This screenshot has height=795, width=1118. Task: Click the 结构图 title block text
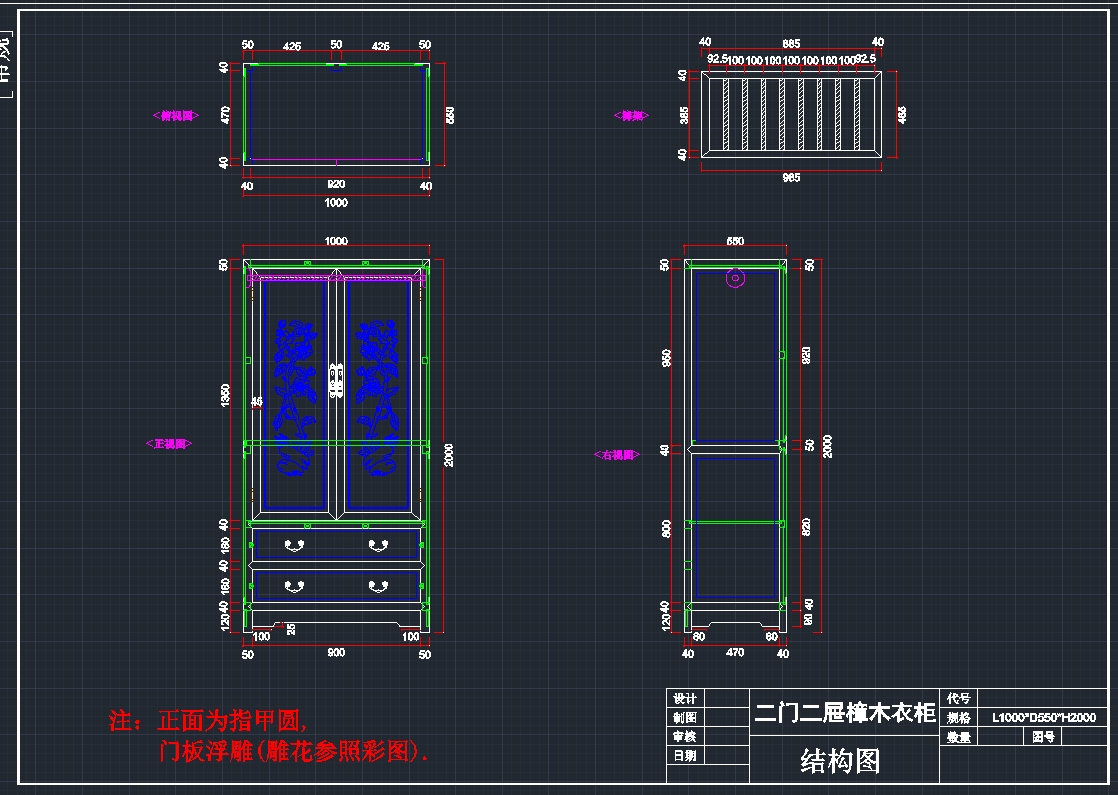pyautogui.click(x=840, y=761)
